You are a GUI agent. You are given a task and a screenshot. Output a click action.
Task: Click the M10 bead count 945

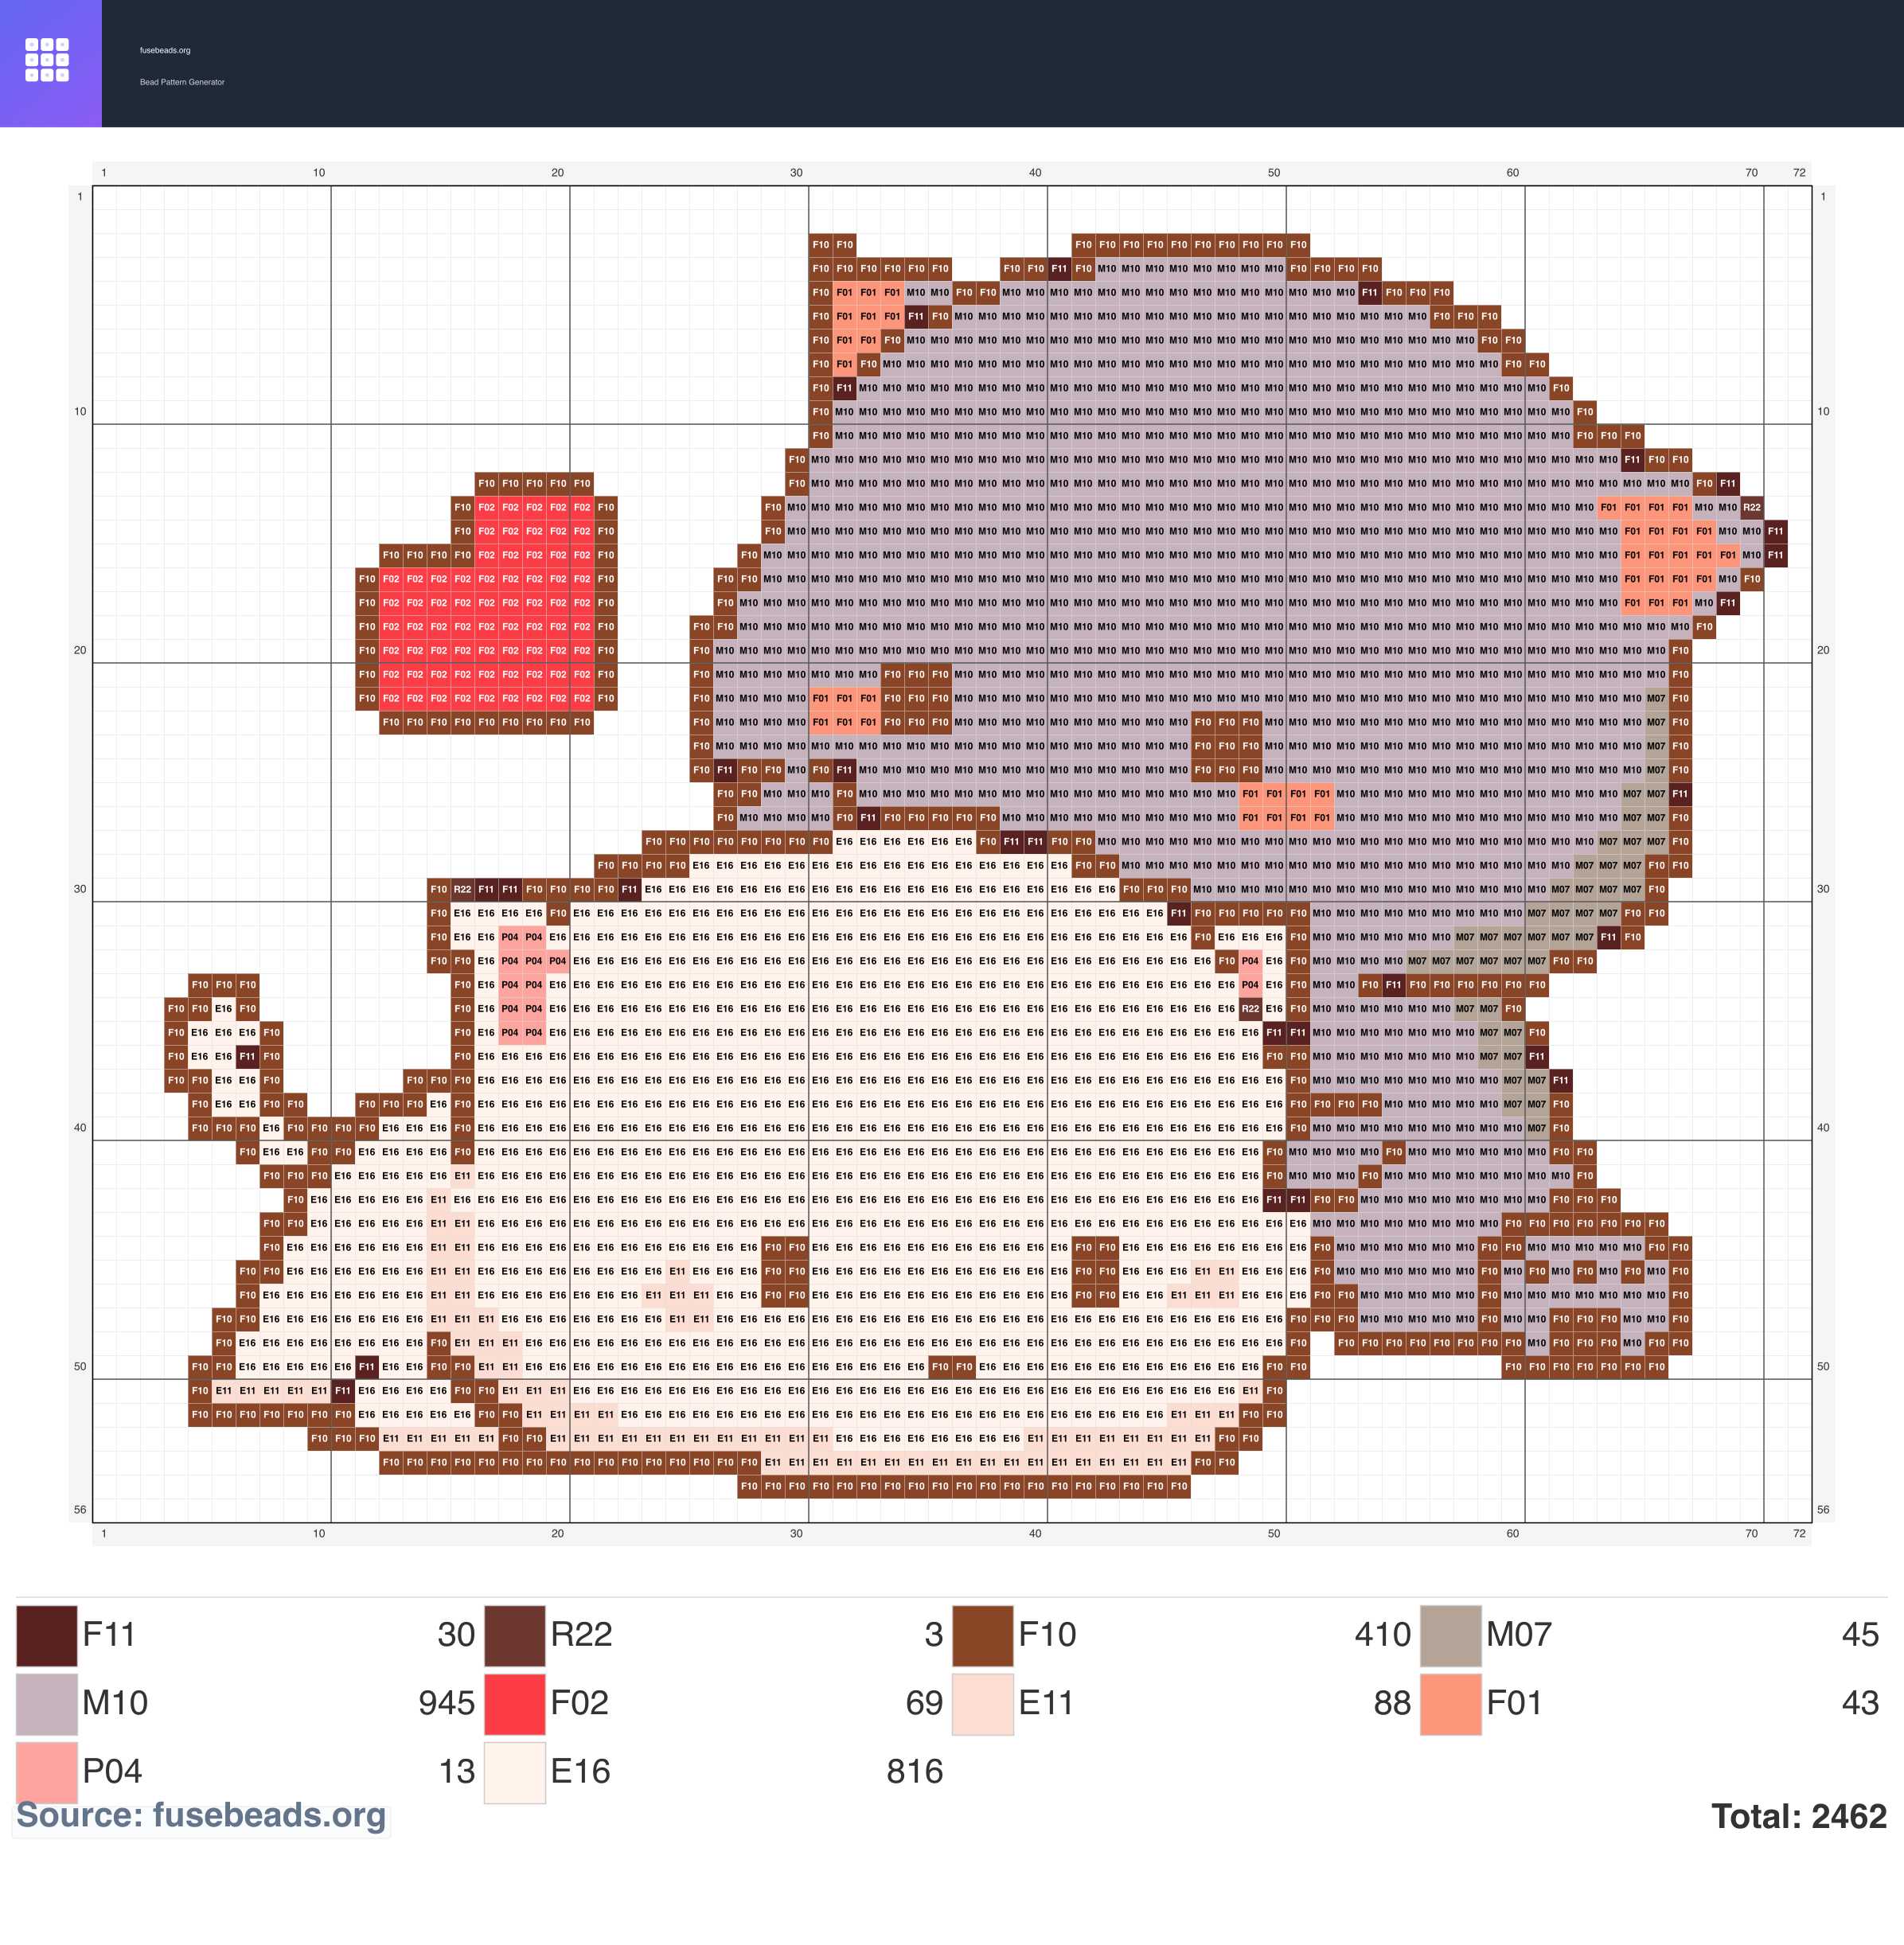click(x=447, y=1703)
